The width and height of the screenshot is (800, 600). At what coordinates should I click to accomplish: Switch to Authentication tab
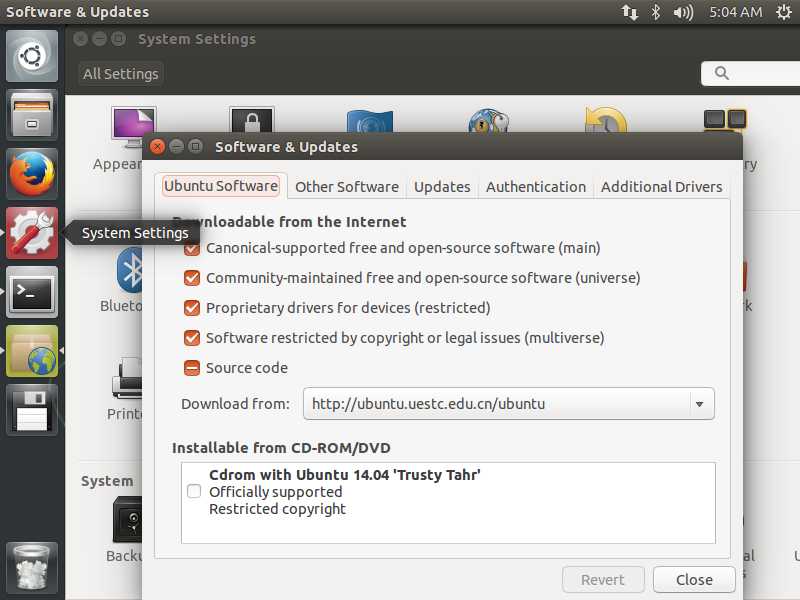[x=536, y=187]
